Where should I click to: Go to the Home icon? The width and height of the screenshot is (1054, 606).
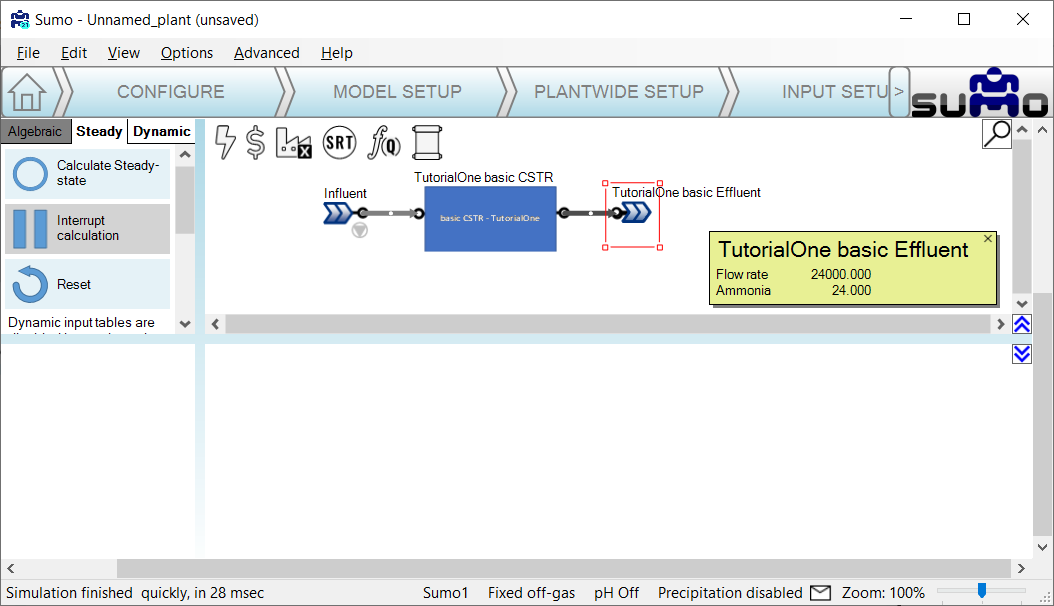pos(27,92)
